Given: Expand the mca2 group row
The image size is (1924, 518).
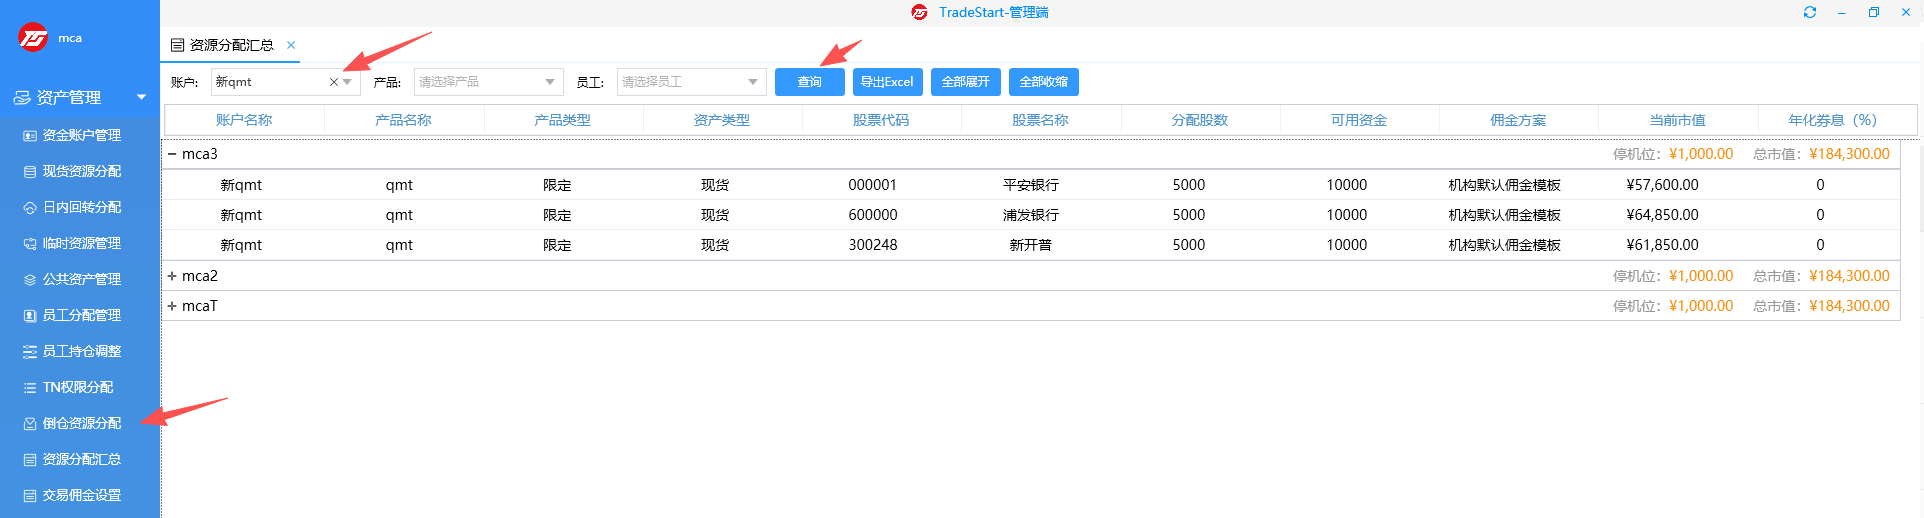Looking at the screenshot, I should pyautogui.click(x=172, y=276).
